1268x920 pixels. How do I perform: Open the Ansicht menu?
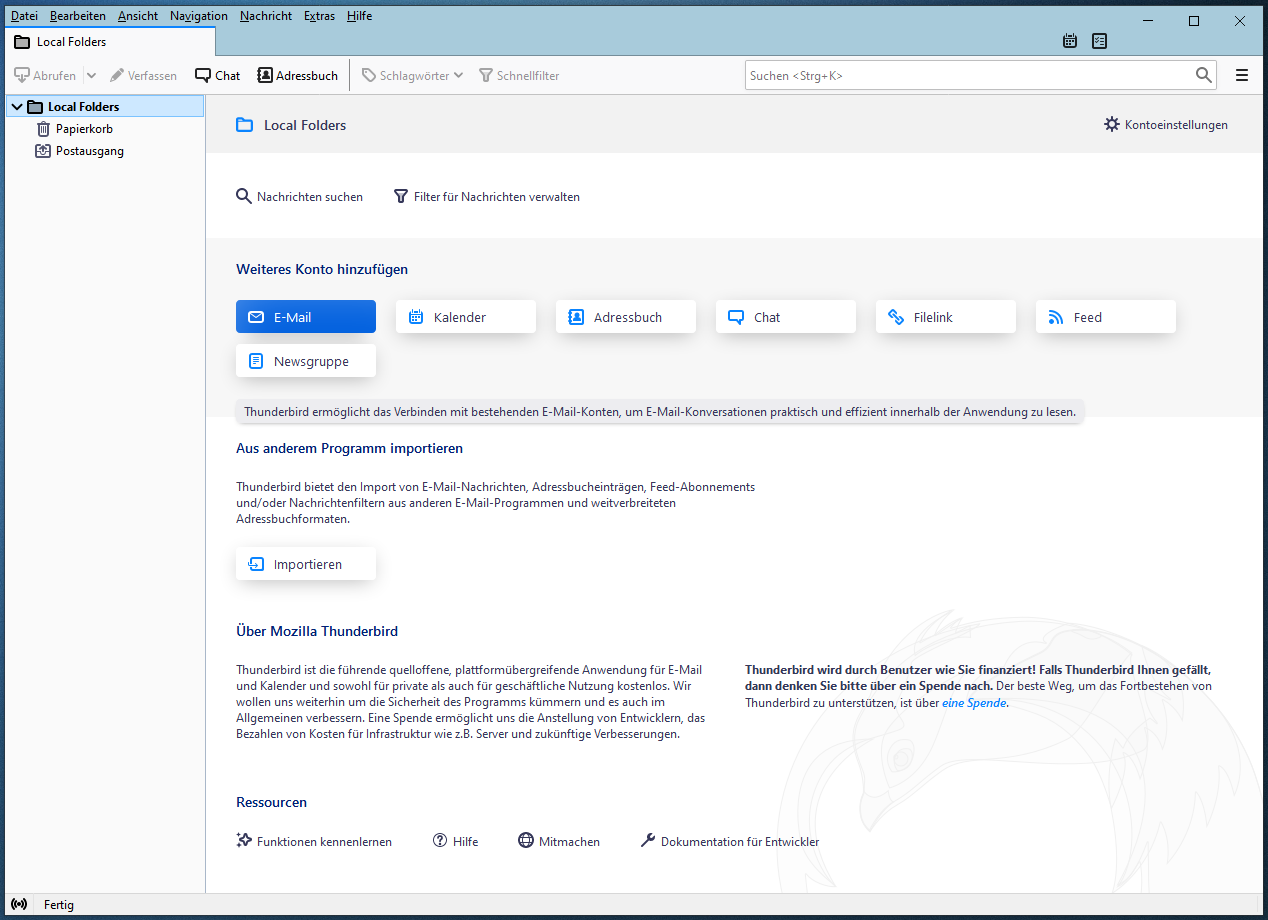pyautogui.click(x=138, y=16)
